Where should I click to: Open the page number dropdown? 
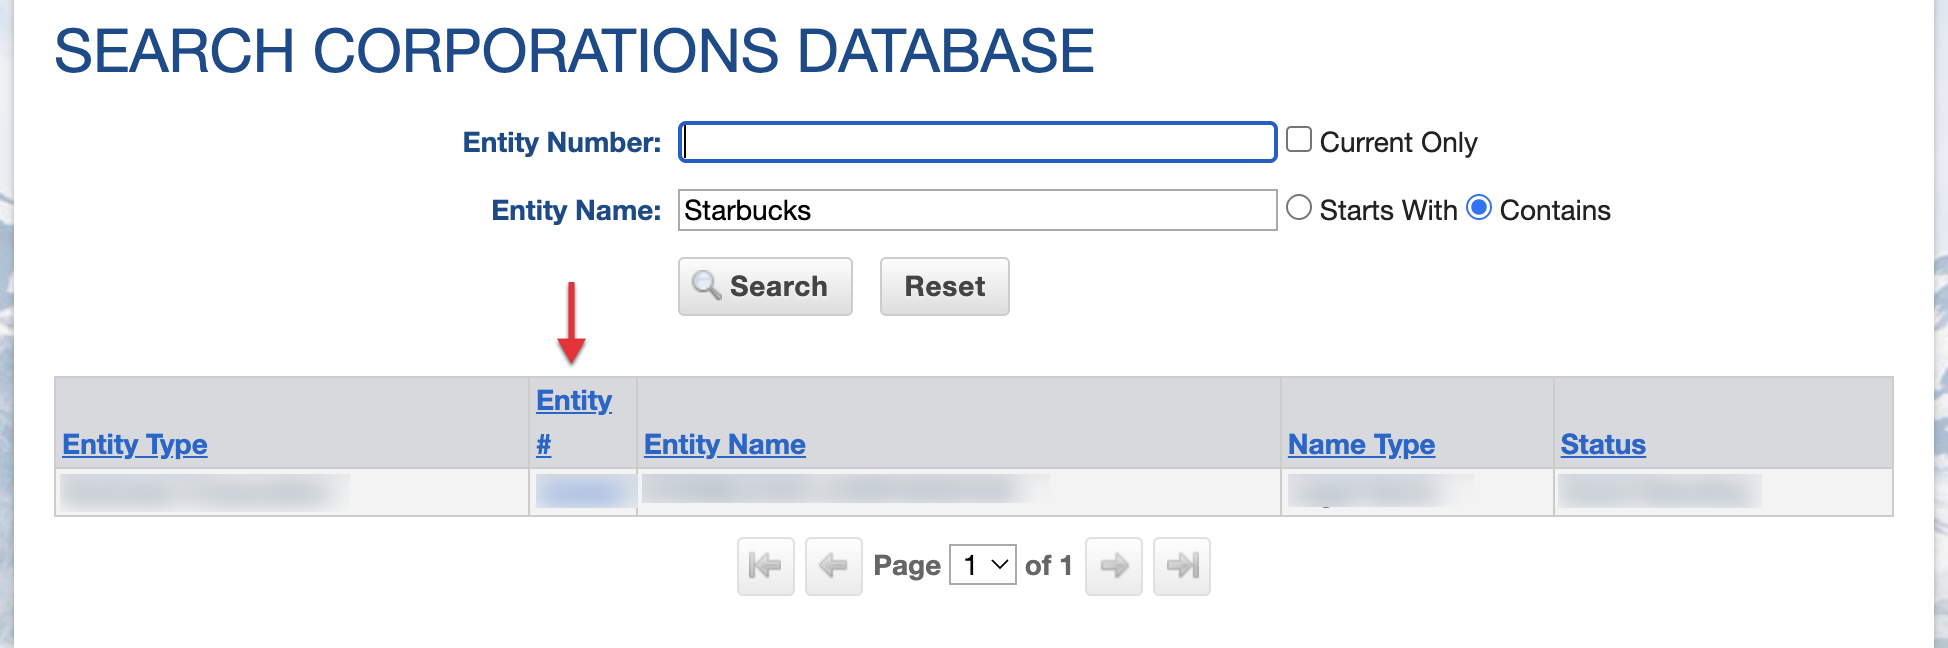pyautogui.click(x=982, y=566)
